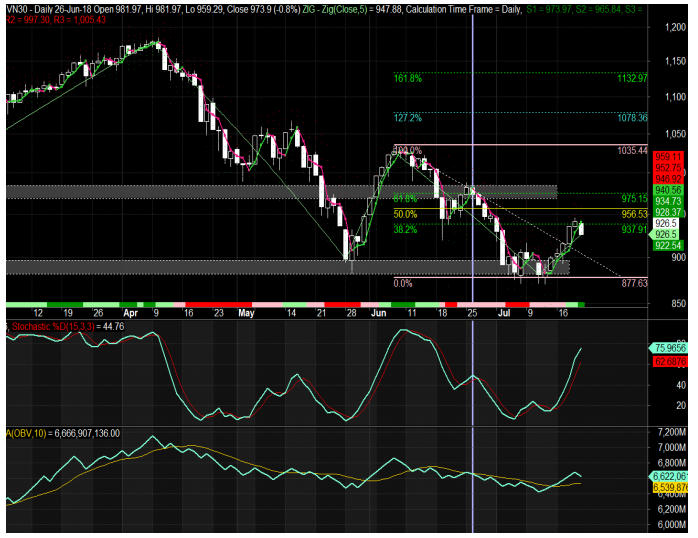The width and height of the screenshot is (698, 538).
Task: Click the green 940.56 support price tag
Action: click(x=668, y=190)
